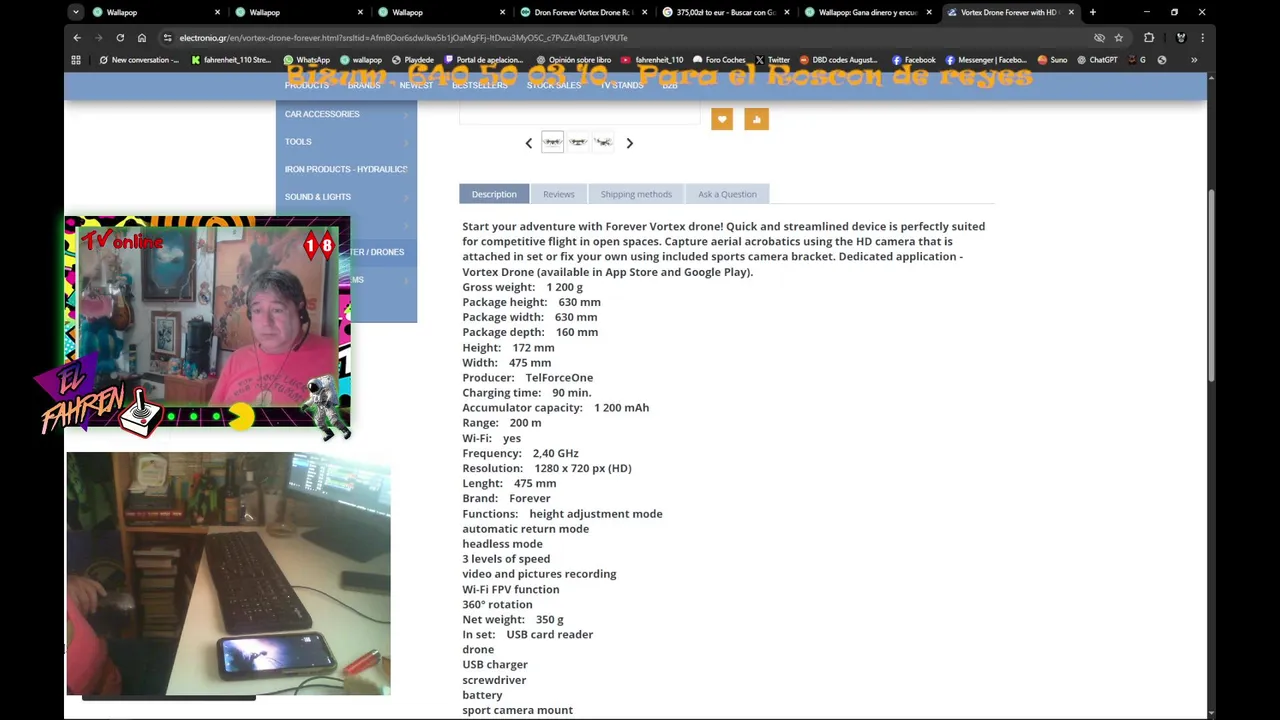
Task: Open the apps grid in bookmarks bar
Action: pyautogui.click(x=76, y=60)
